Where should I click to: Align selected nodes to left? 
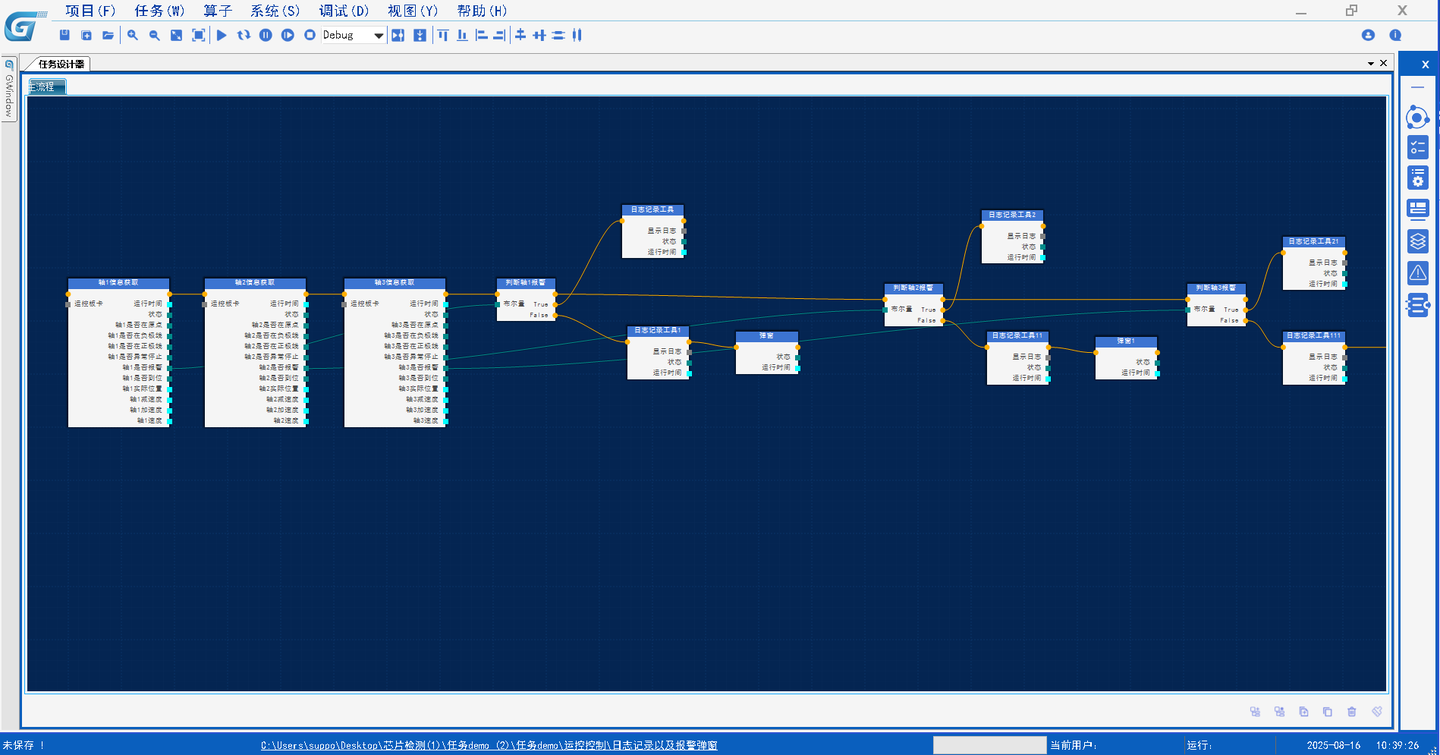click(x=481, y=35)
